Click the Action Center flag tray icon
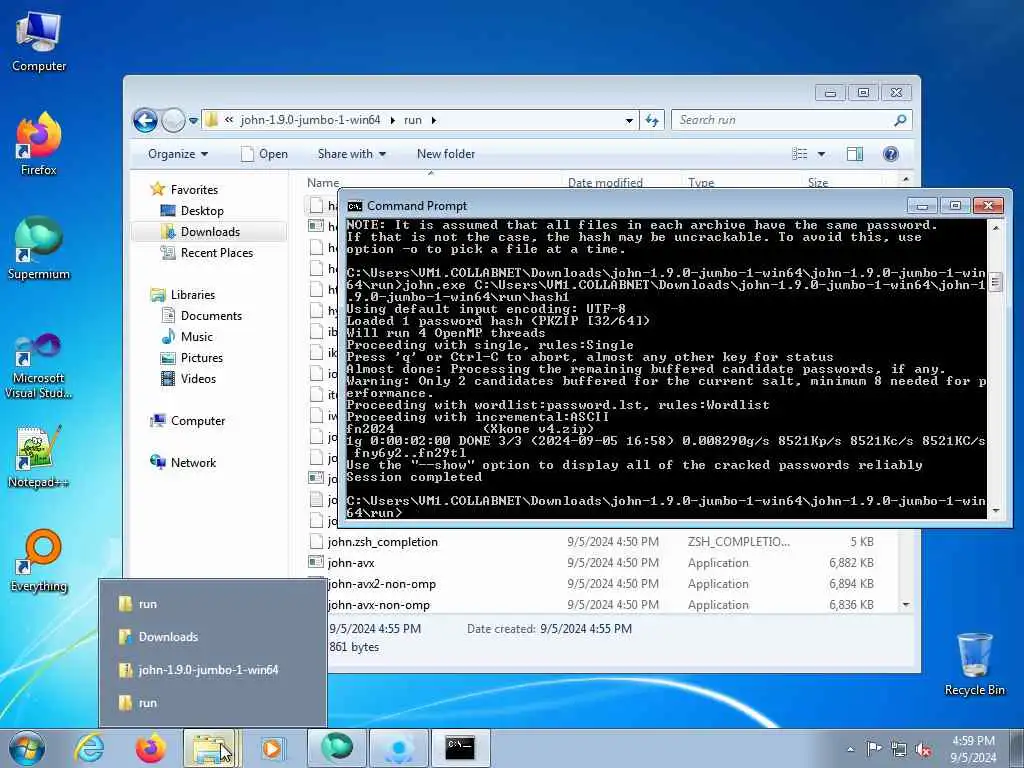The width and height of the screenshot is (1024, 768). pos(874,748)
